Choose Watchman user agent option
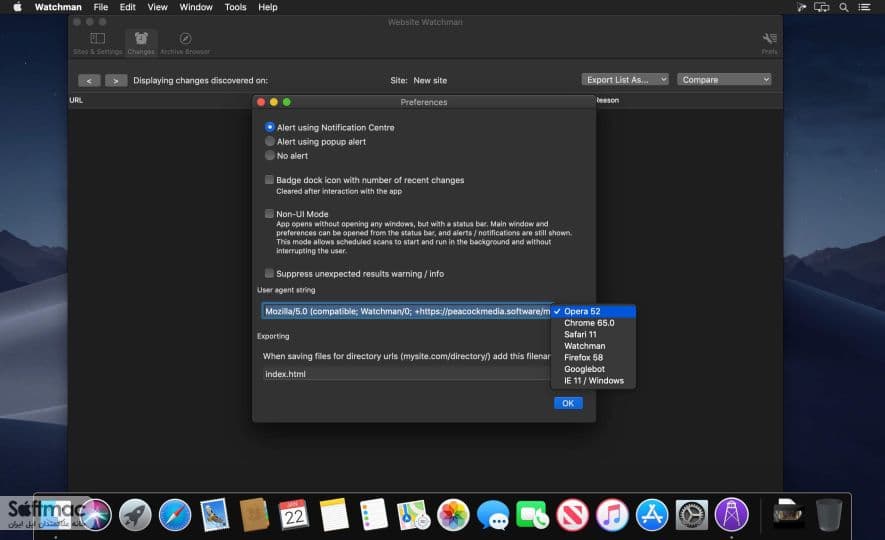Viewport: 885px width, 540px height. pyautogui.click(x=593, y=346)
